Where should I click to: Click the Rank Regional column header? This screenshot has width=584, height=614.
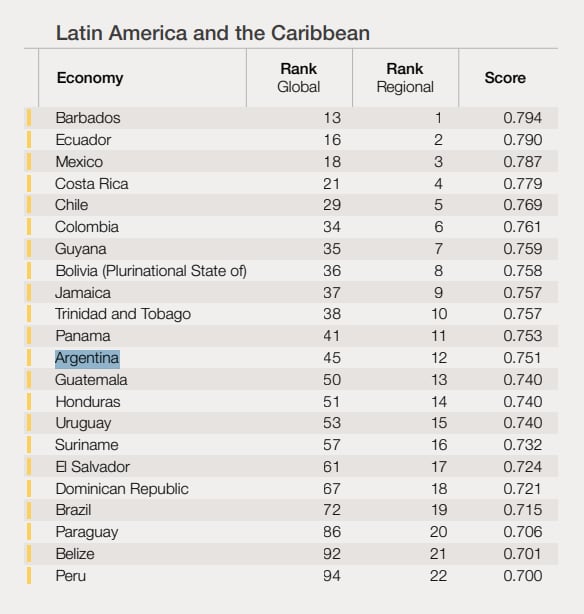(405, 78)
